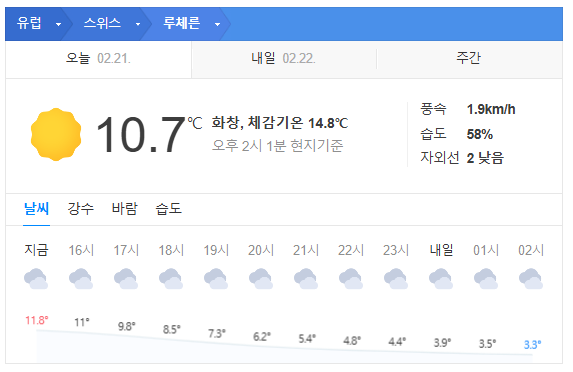The height and width of the screenshot is (372, 573).
Task: Open the 유럽 continent dropdown
Action: tap(38, 24)
